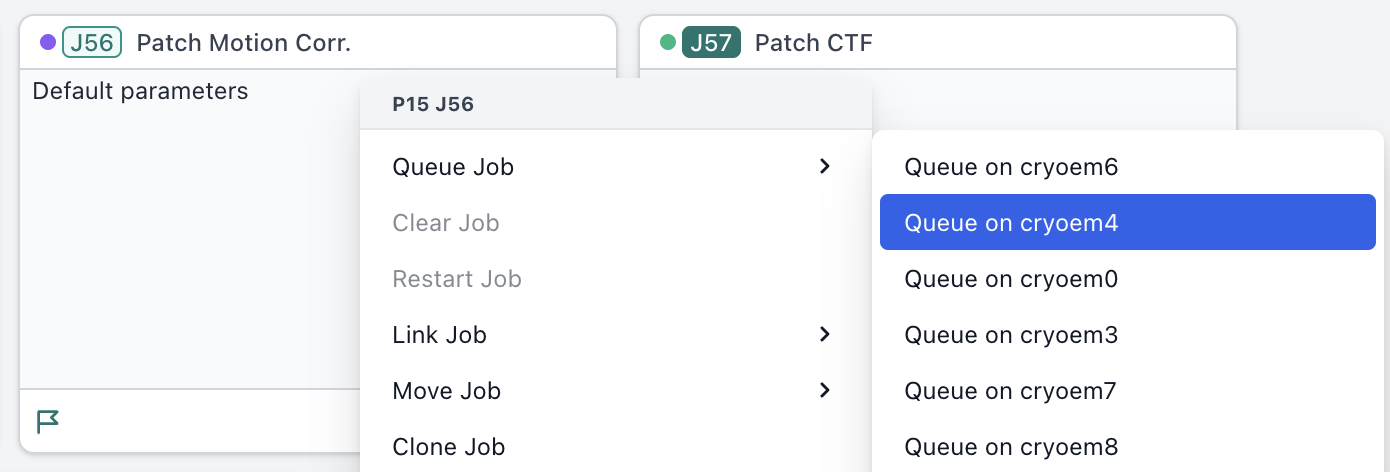Click the Link Job menu entry
This screenshot has height=472, width=1390.
440,334
